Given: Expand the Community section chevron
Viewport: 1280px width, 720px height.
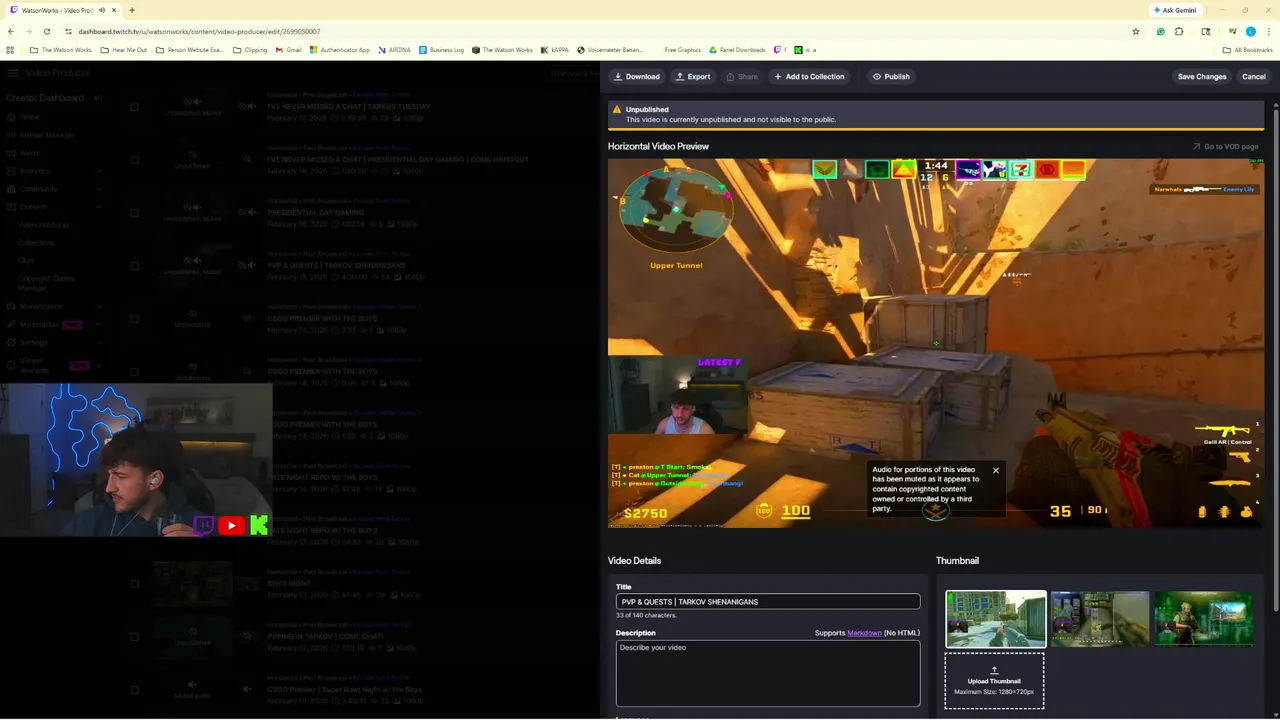Looking at the screenshot, I should click(98, 189).
